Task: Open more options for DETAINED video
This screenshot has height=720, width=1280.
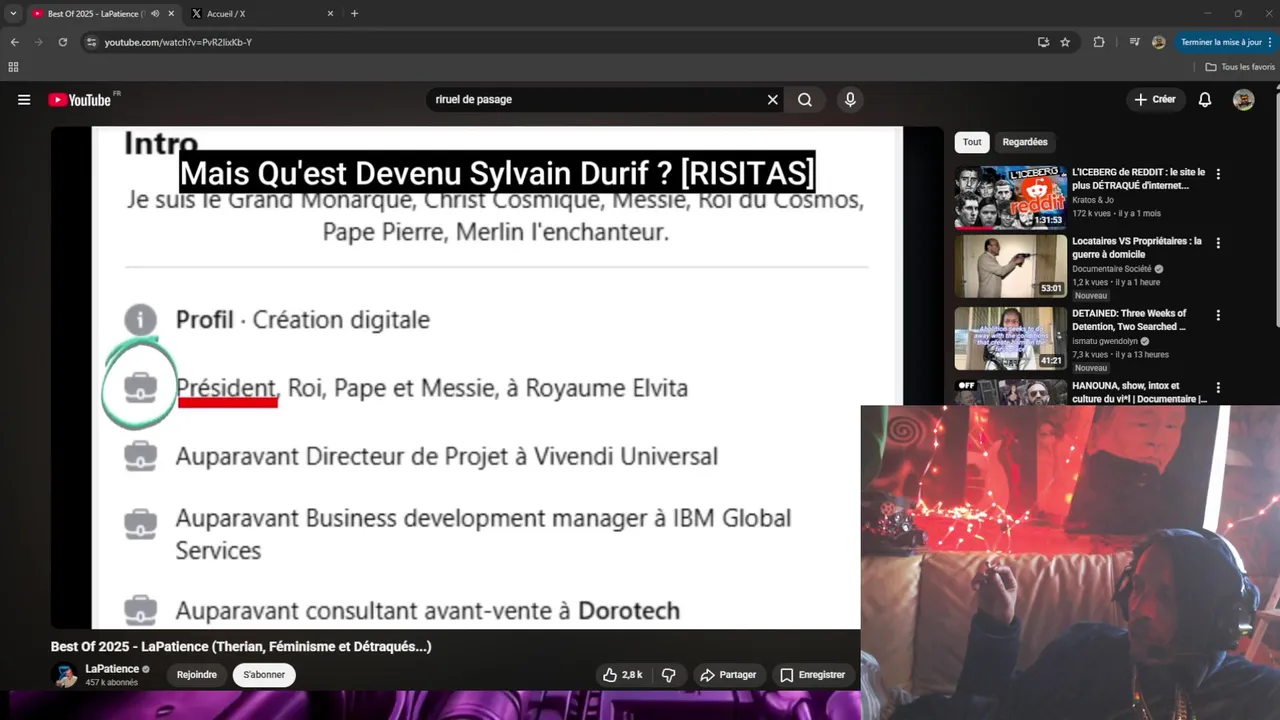Action: [1218, 315]
